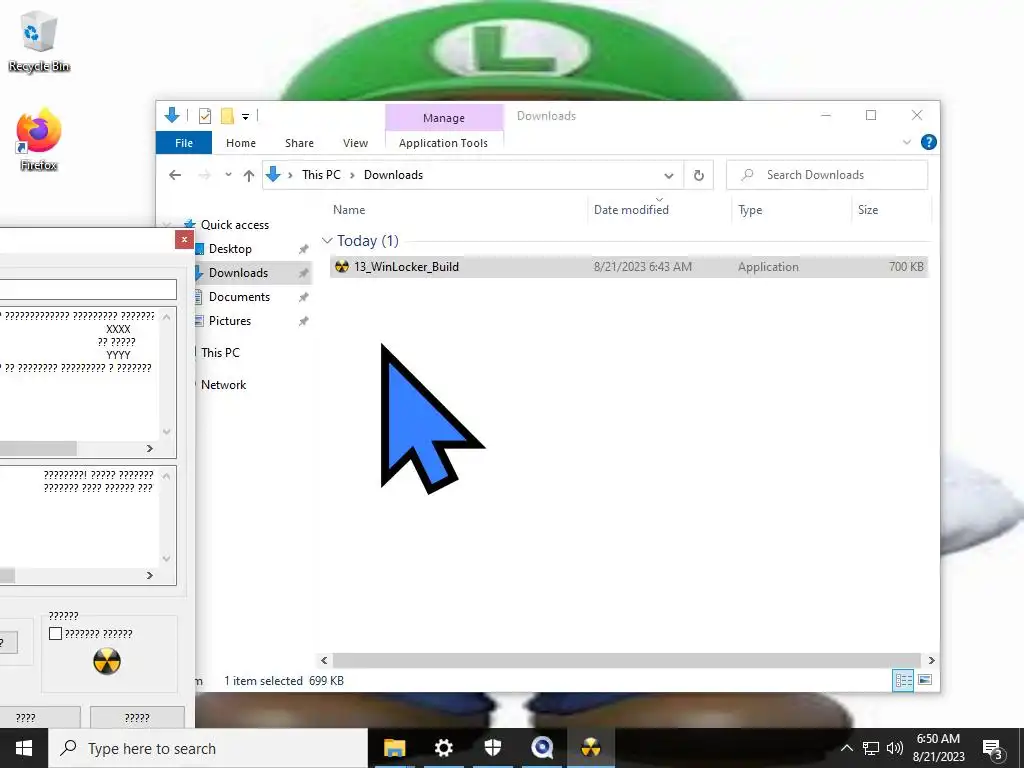The width and height of the screenshot is (1024, 768).
Task: Open Windows Security shield on taskbar
Action: click(493, 748)
